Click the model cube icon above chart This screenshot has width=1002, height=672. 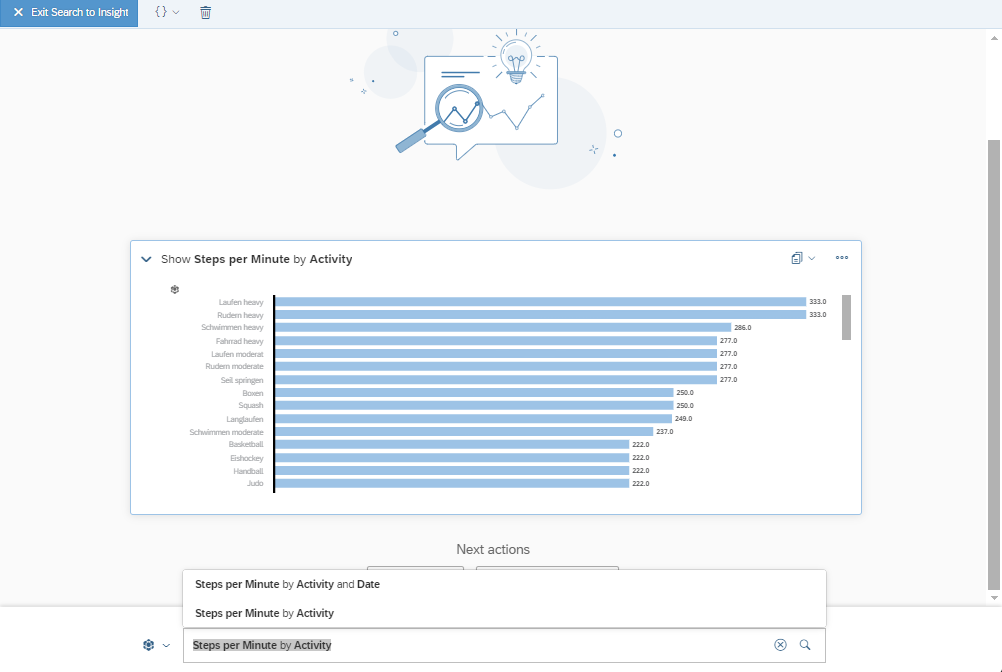tap(175, 289)
